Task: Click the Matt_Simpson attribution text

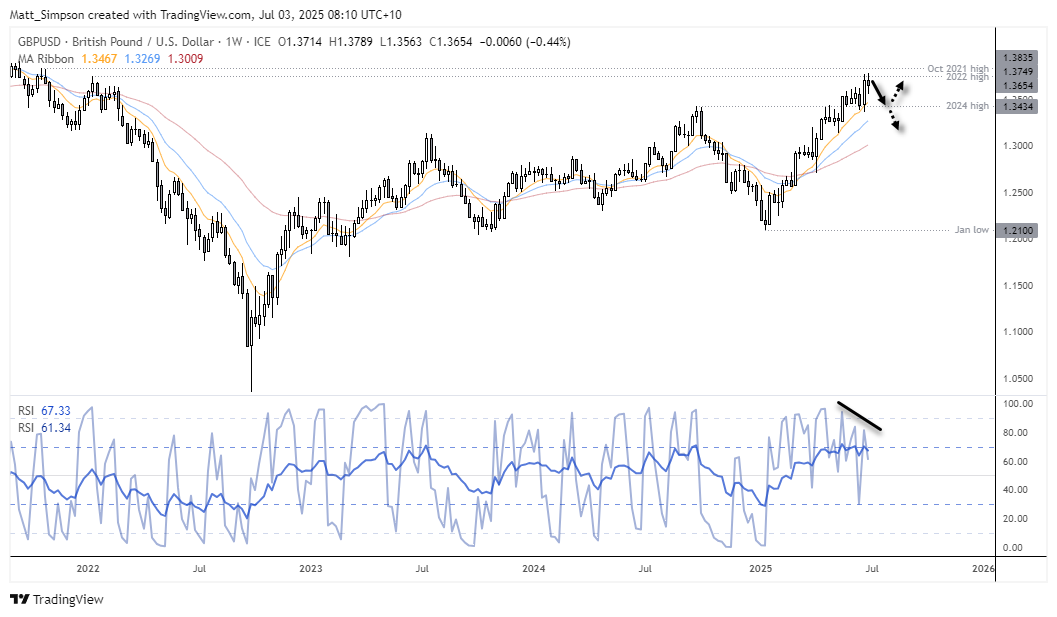Action: [x=46, y=11]
